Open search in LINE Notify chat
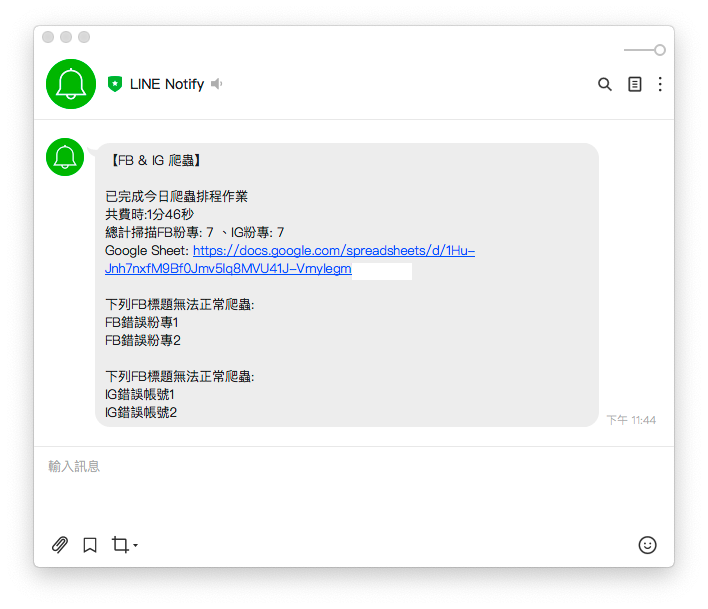This screenshot has height=609, width=708. tap(605, 84)
